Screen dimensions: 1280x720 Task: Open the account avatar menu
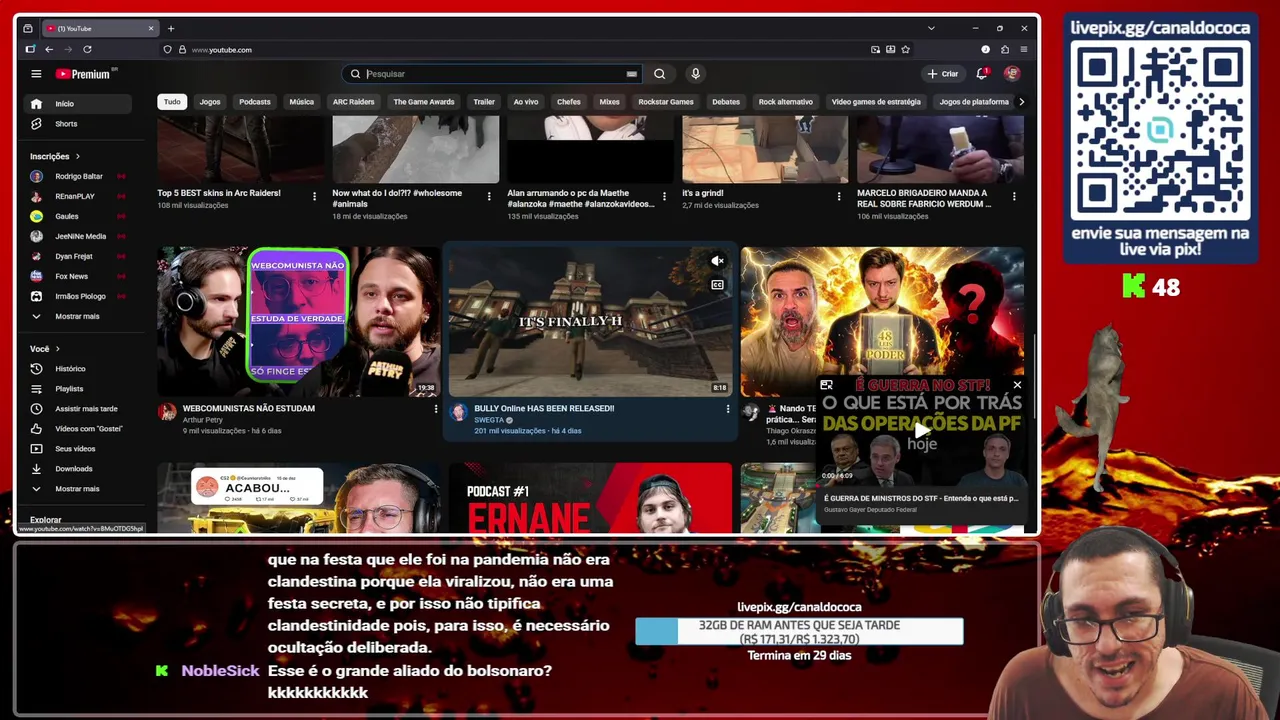[x=1012, y=74]
